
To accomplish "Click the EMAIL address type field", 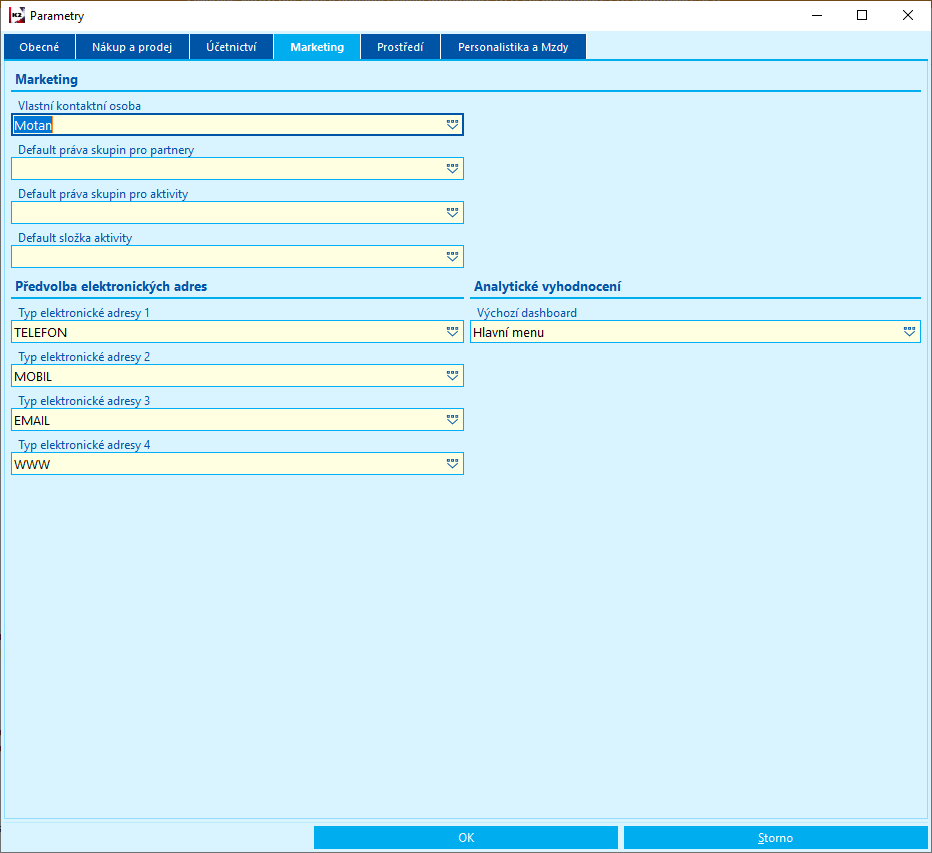I will coord(237,420).
